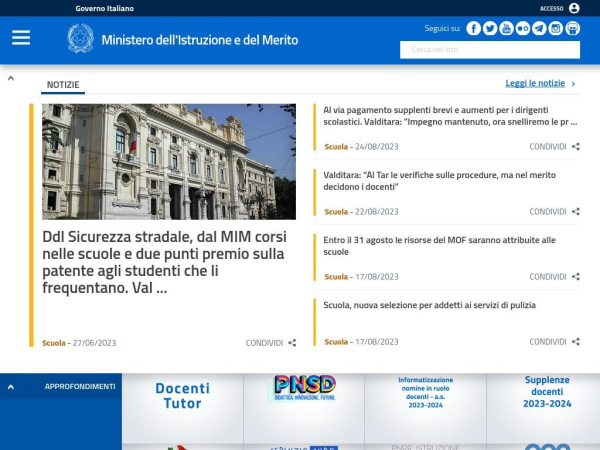600x450 pixels.
Task: Select the NOTIZIE tab
Action: point(63,85)
